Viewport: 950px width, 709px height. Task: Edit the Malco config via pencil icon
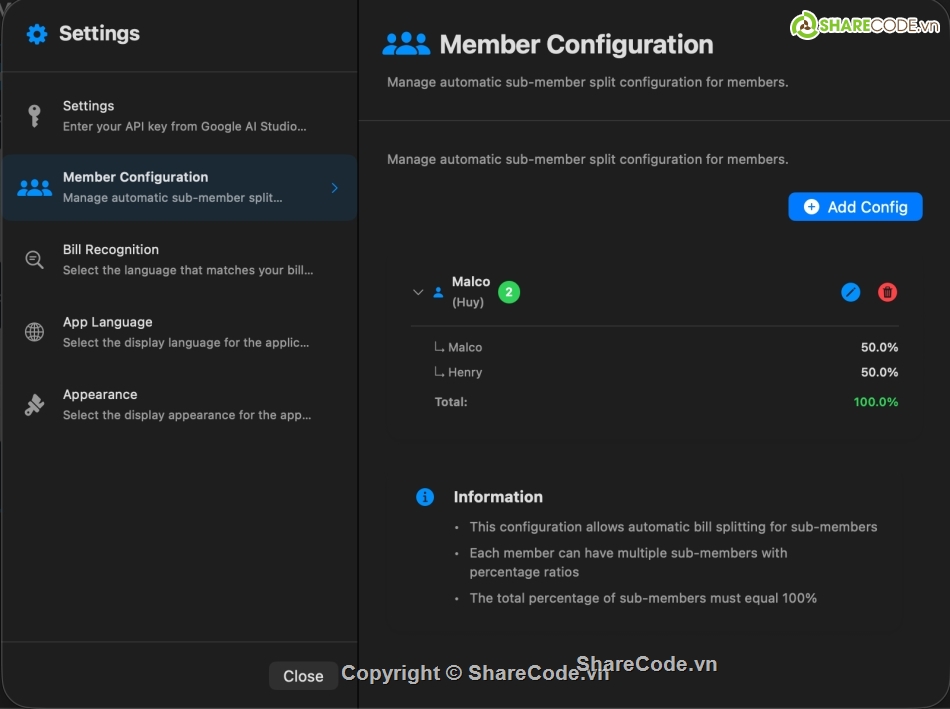(851, 292)
